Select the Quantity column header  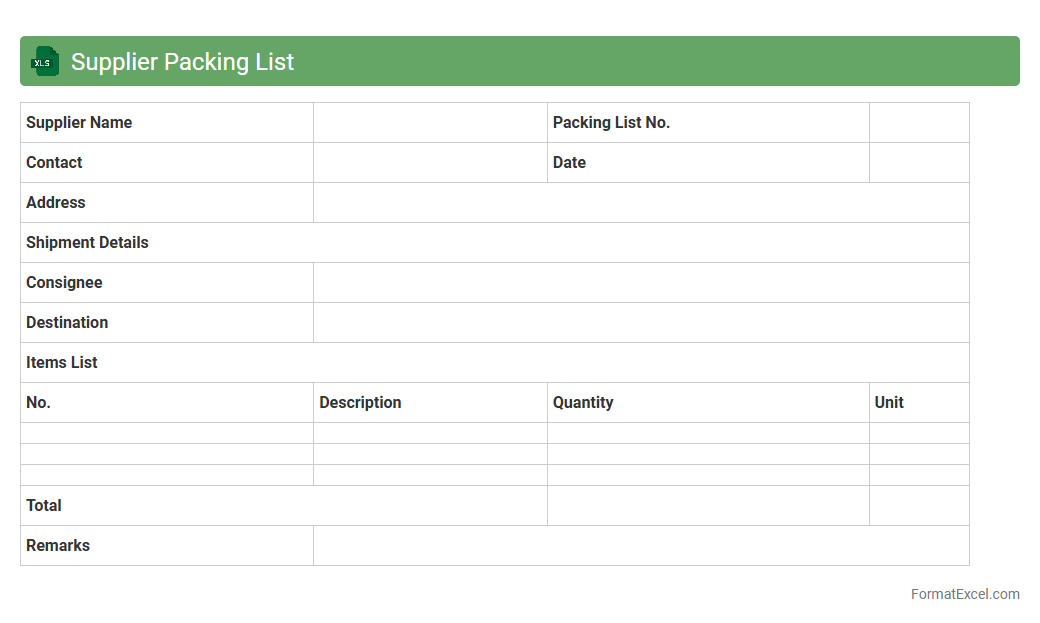pyautogui.click(x=583, y=403)
